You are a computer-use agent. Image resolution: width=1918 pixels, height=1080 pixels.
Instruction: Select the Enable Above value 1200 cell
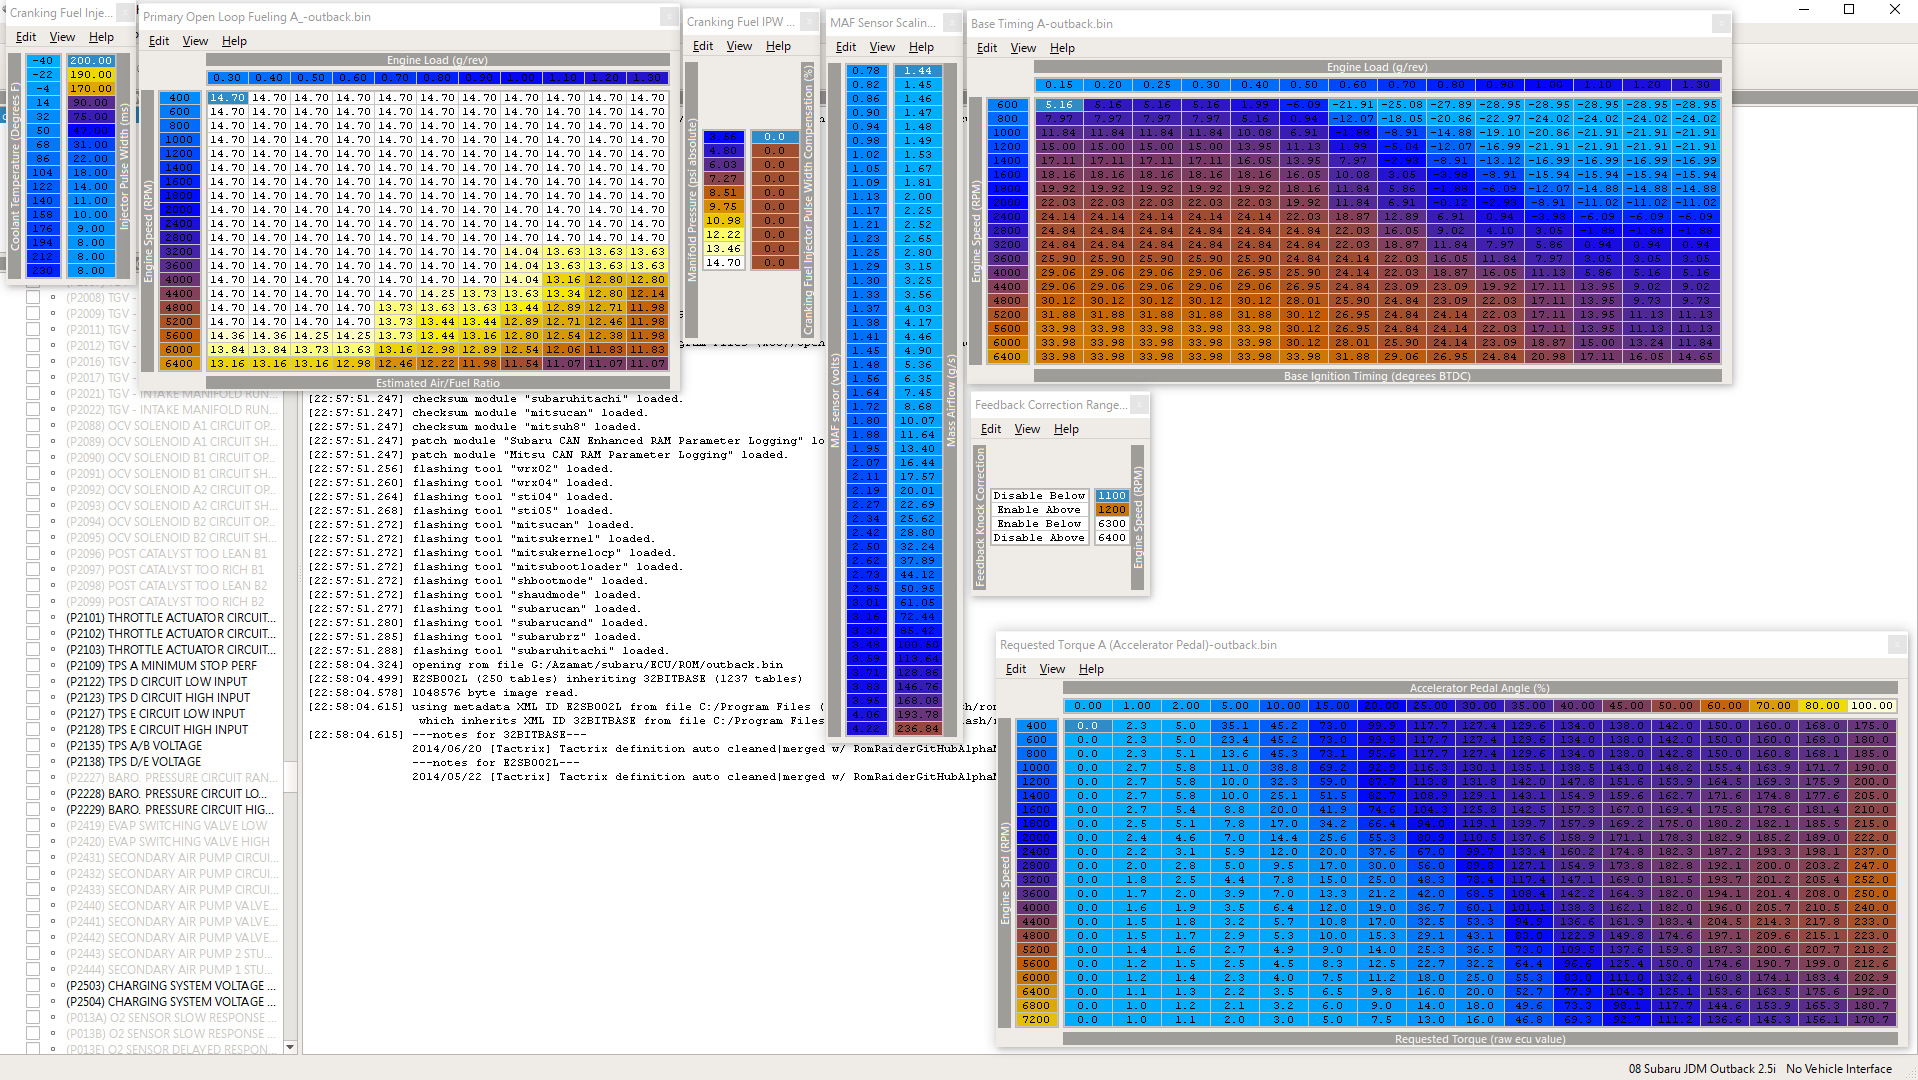click(x=1112, y=510)
